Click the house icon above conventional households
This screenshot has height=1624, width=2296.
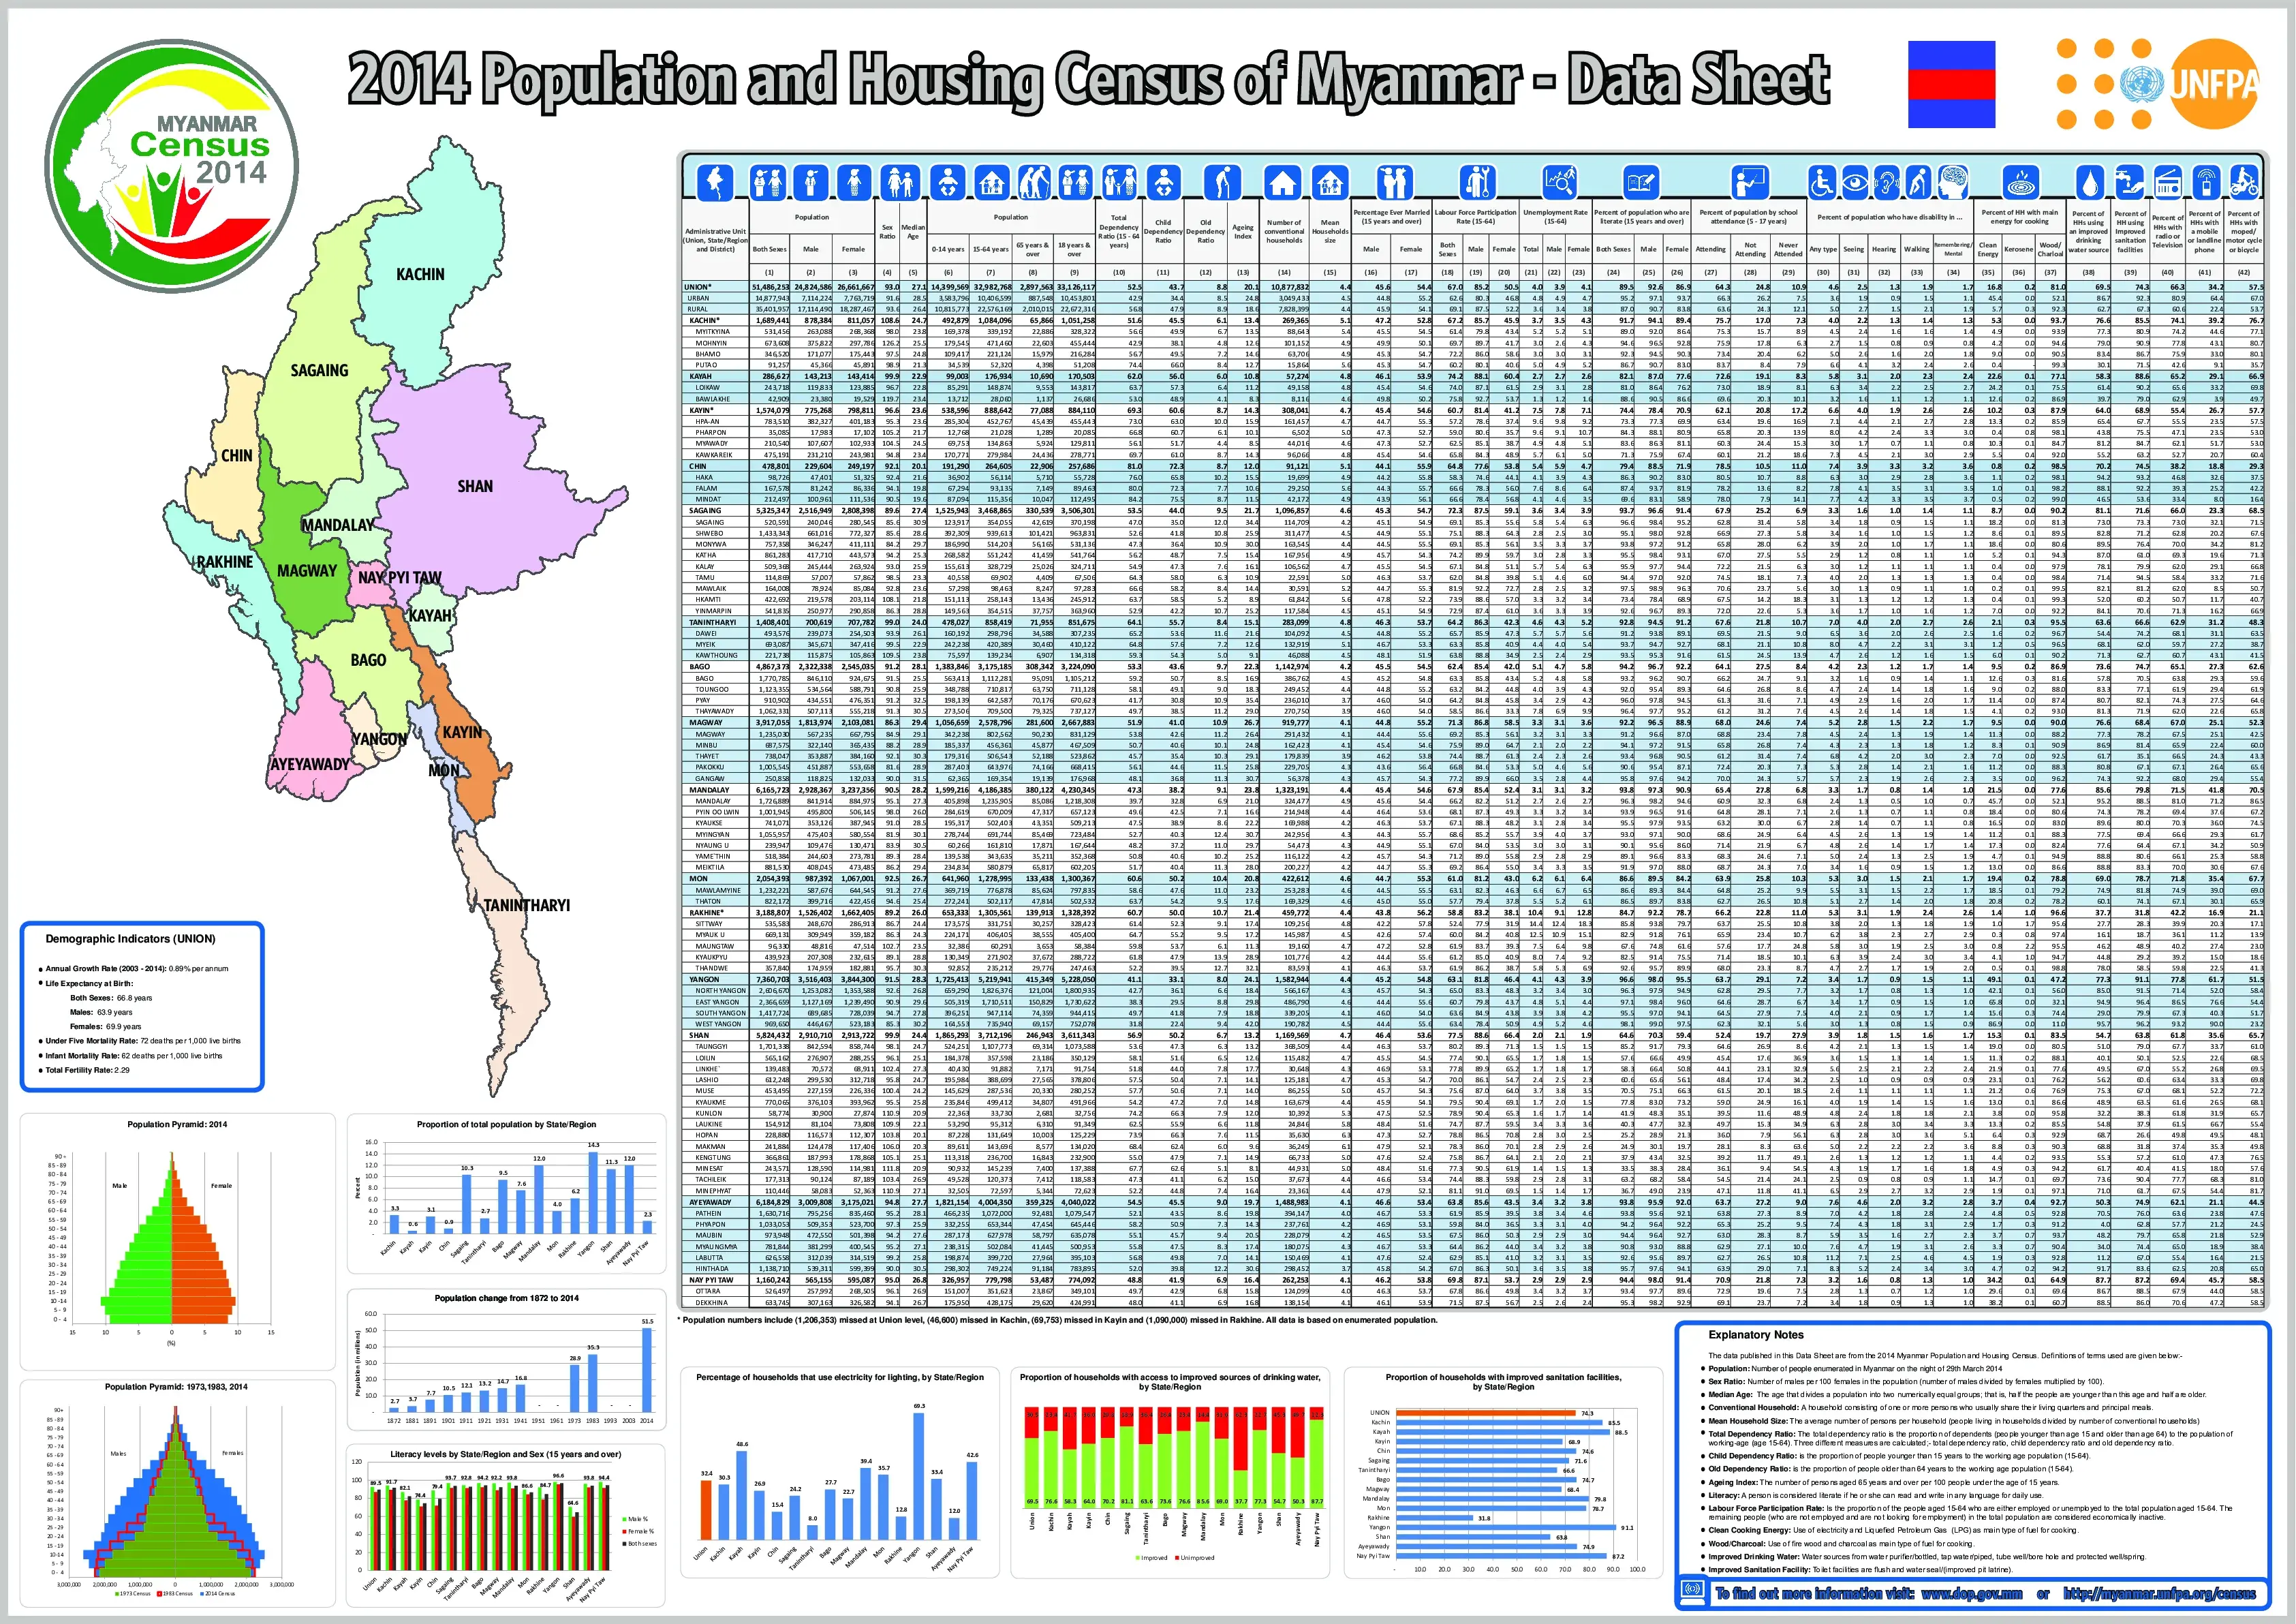(x=1283, y=182)
